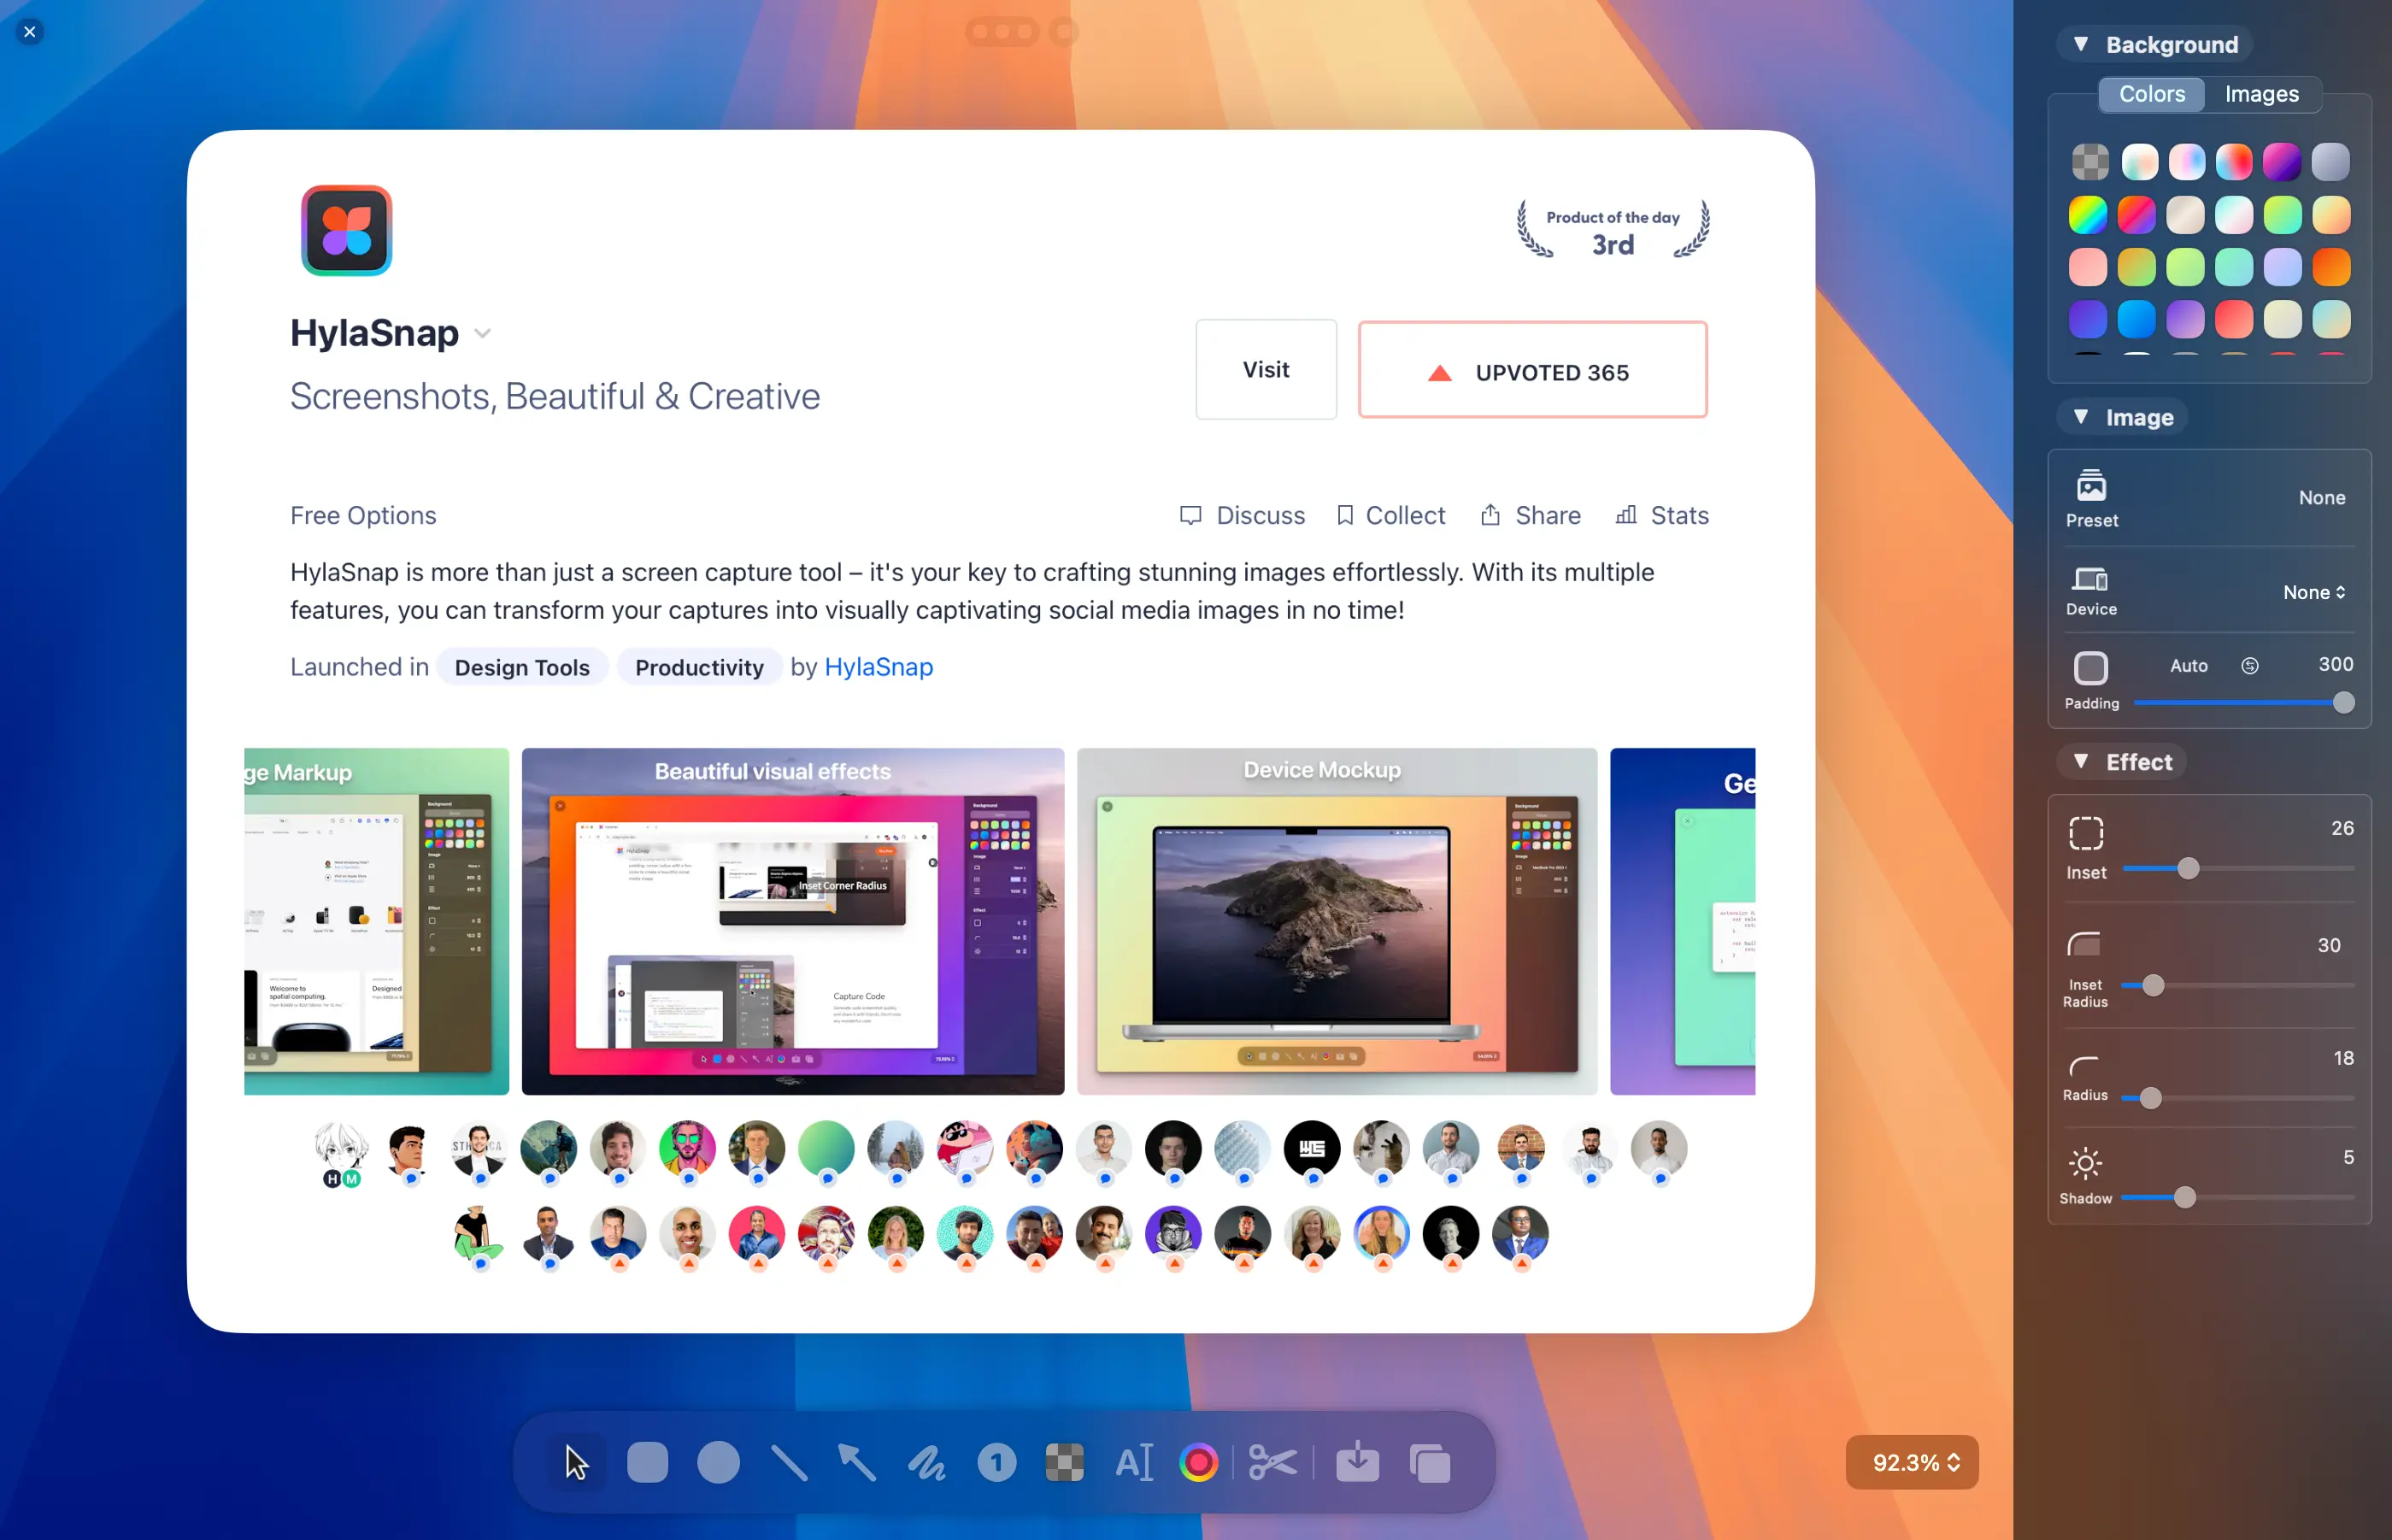The height and width of the screenshot is (1540, 2392).
Task: Activate the text annotation tool
Action: click(x=1133, y=1462)
